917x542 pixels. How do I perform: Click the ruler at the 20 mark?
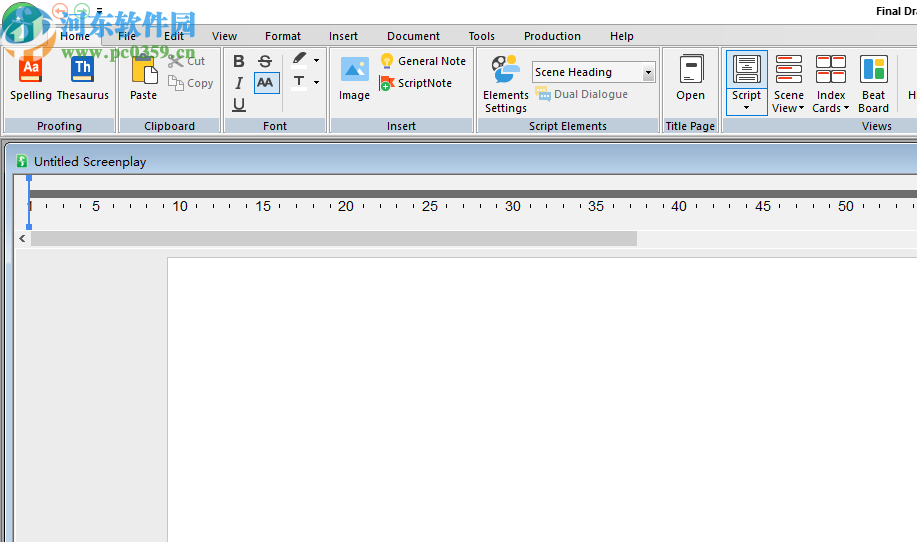[346, 206]
